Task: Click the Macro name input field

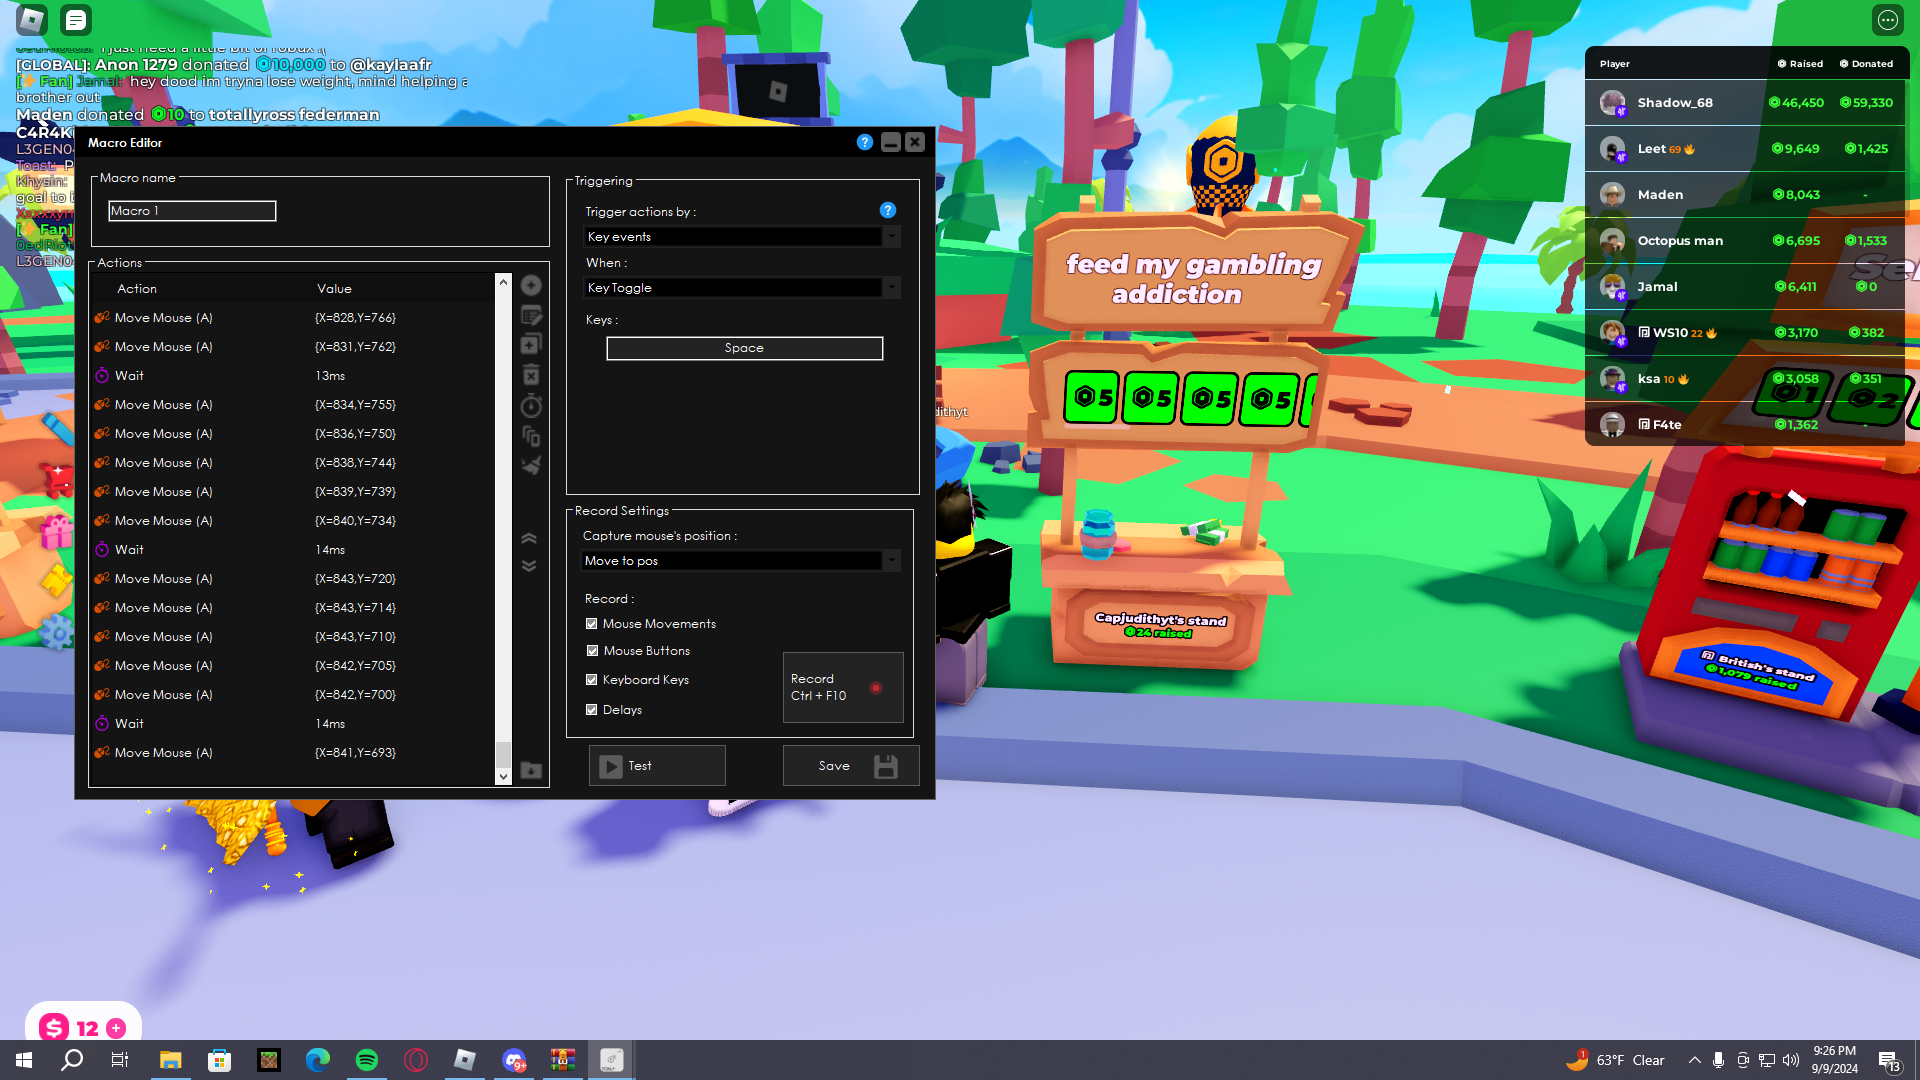Action: coord(192,211)
